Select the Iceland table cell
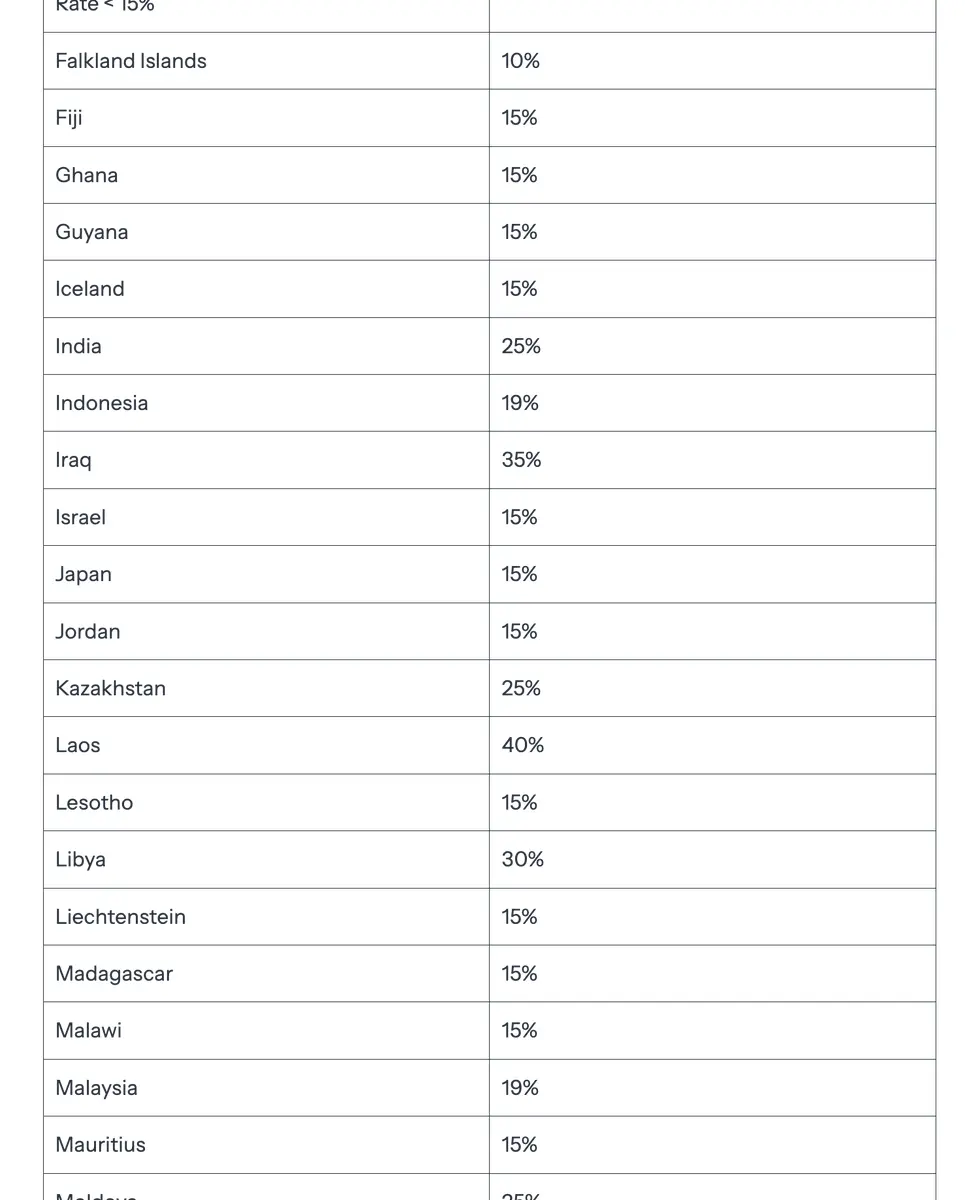Screen dimensions: 965x1200 point(266,289)
